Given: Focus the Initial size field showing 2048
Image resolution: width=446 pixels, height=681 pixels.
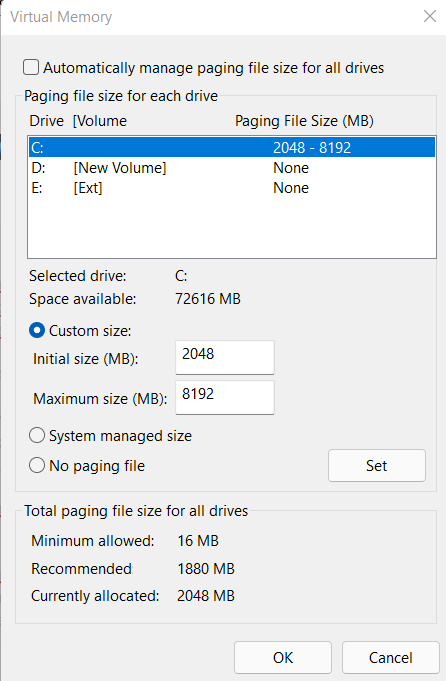Looking at the screenshot, I should click(x=225, y=357).
